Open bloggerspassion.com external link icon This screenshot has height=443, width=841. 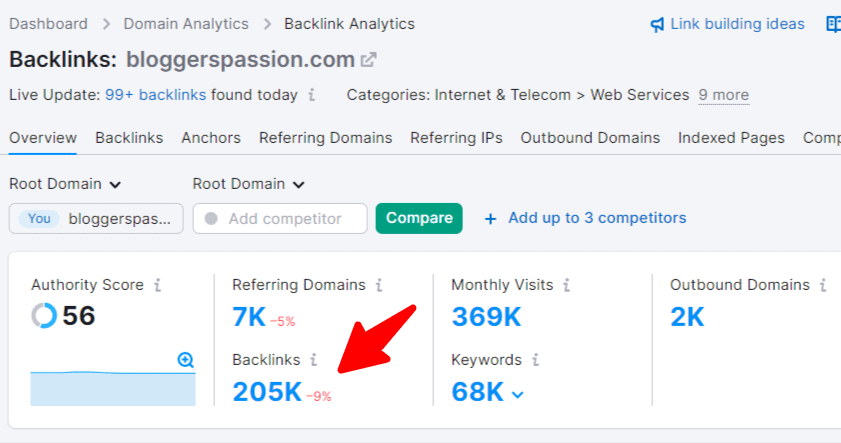coord(368,60)
